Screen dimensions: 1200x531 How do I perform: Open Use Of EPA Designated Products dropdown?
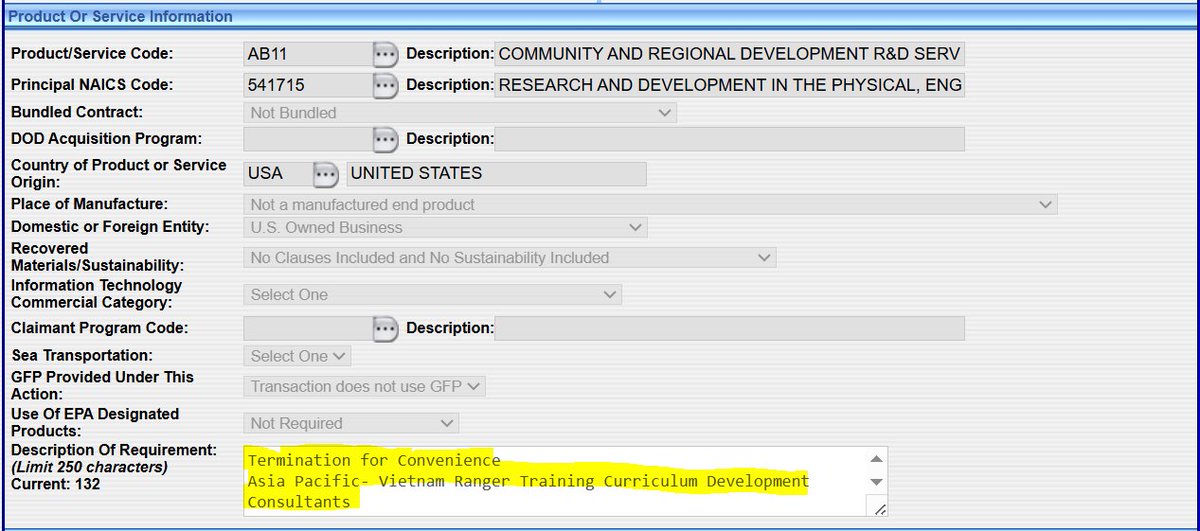[x=351, y=423]
